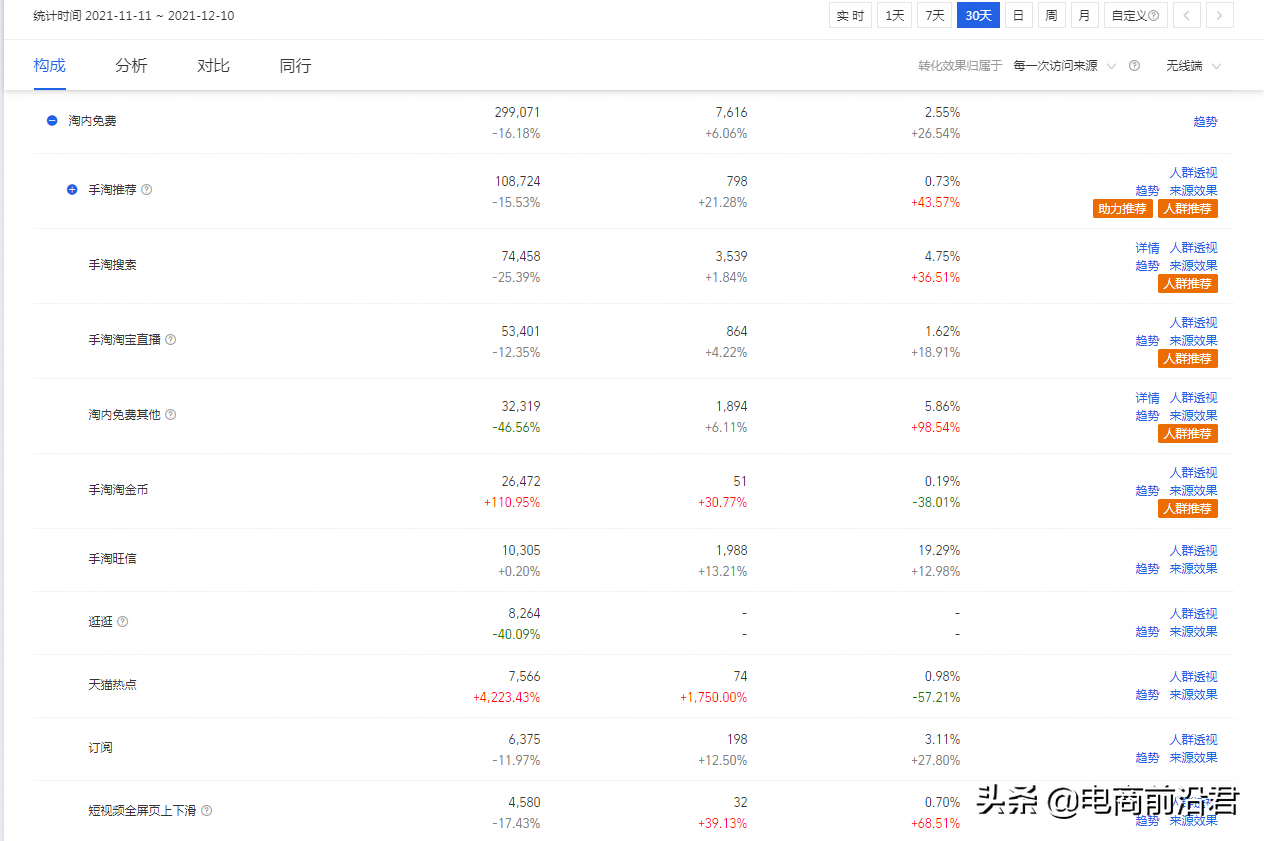Collapse the 淘内免费 row
Image resolution: width=1264 pixels, height=841 pixels.
coord(52,120)
